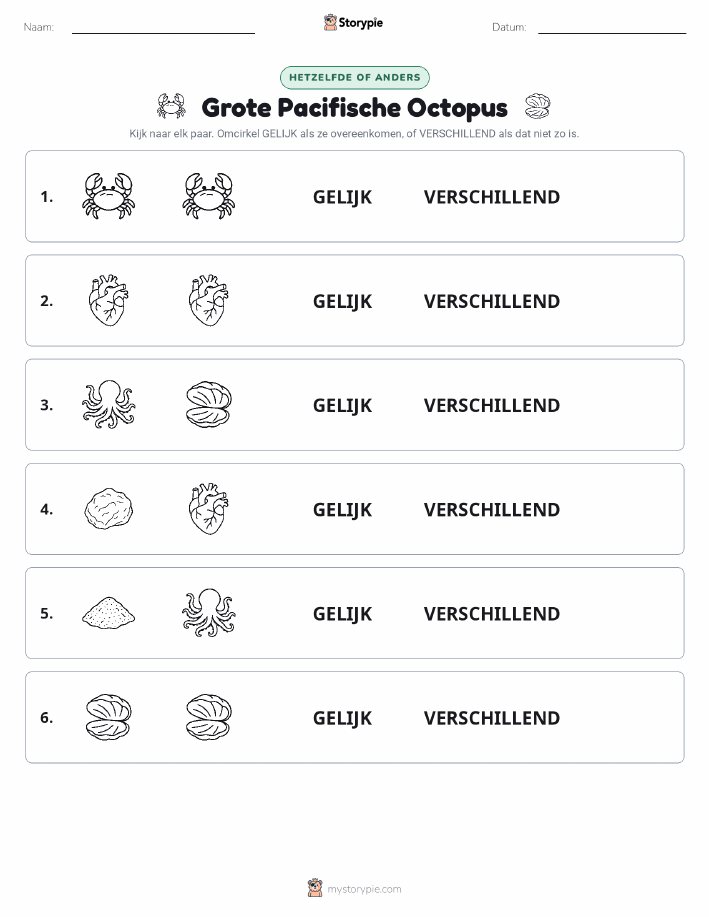Select the octopus image in row 3
This screenshot has height=917, width=709.
[x=109, y=404]
